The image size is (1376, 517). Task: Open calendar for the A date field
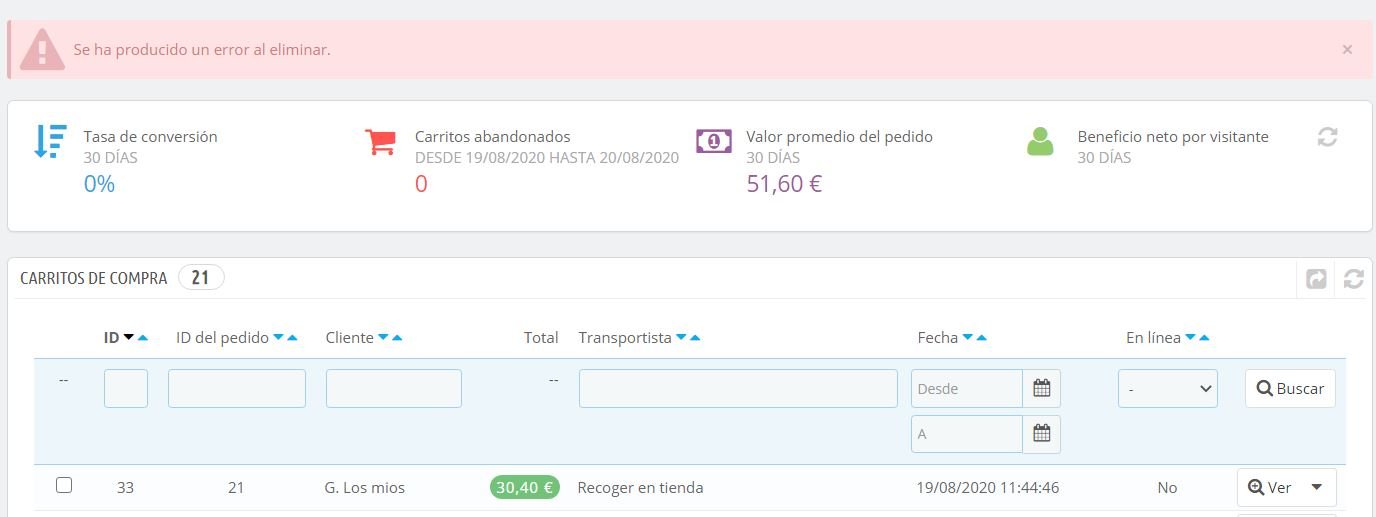tap(1041, 434)
